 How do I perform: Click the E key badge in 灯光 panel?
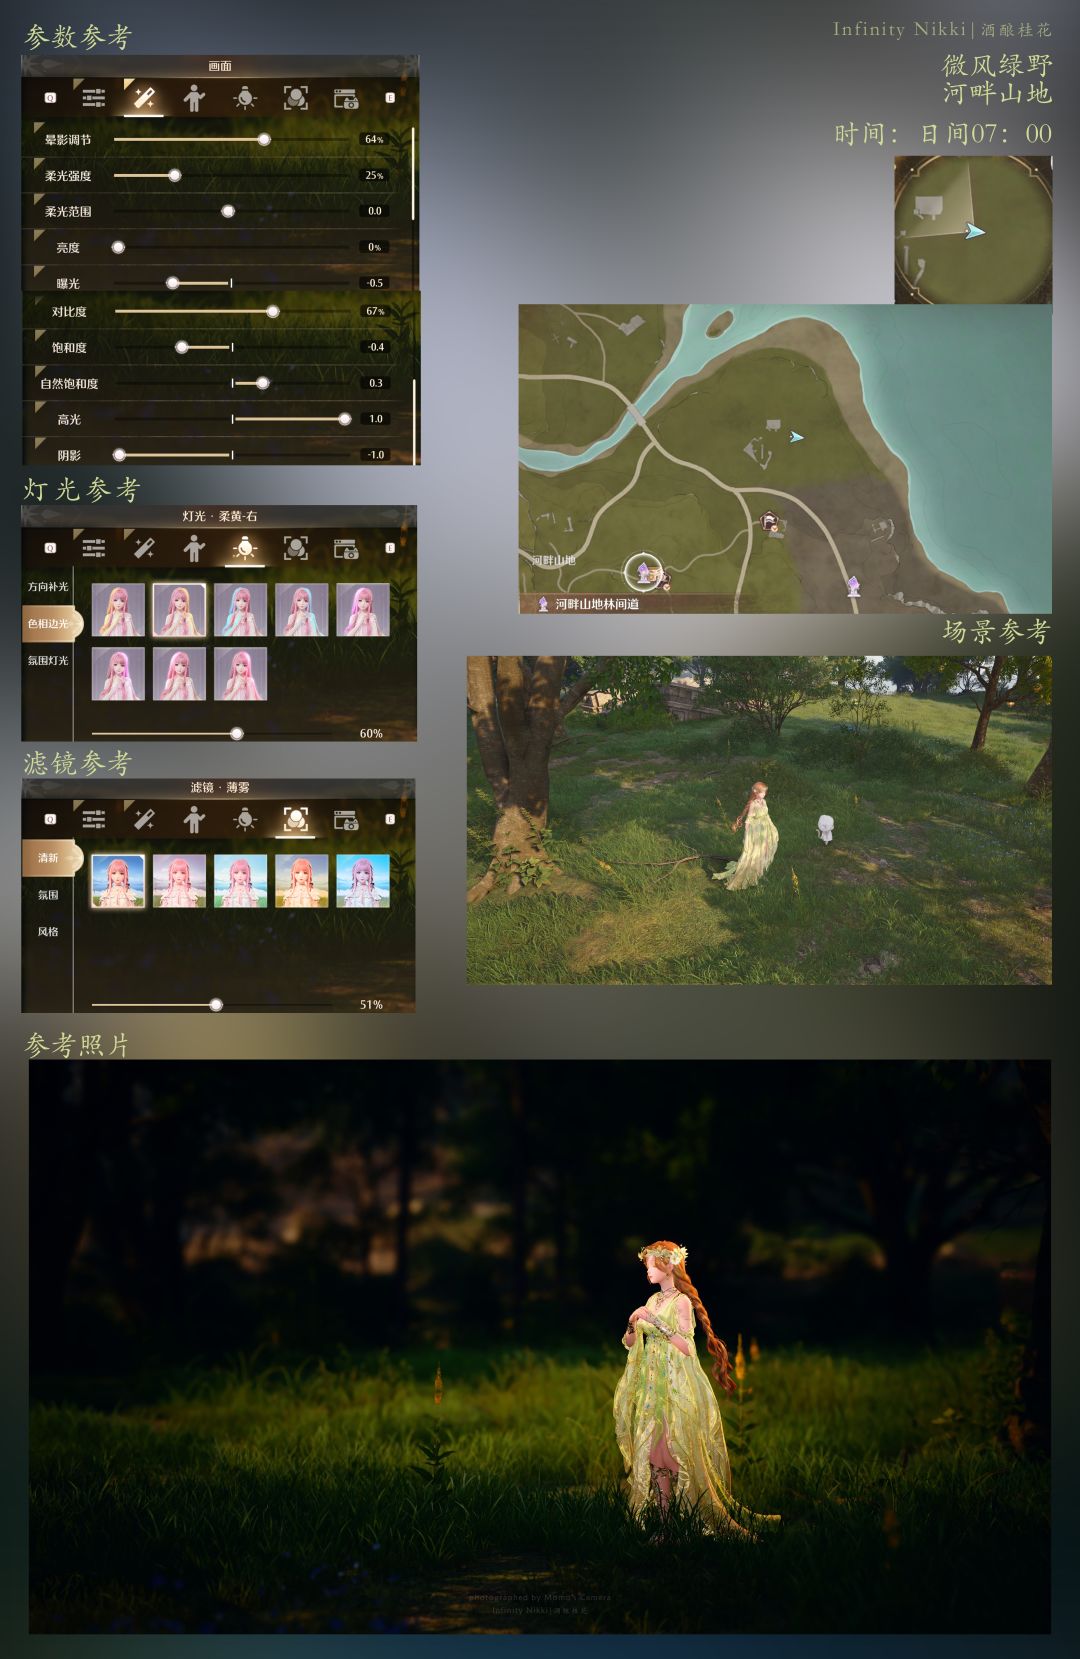pos(390,547)
